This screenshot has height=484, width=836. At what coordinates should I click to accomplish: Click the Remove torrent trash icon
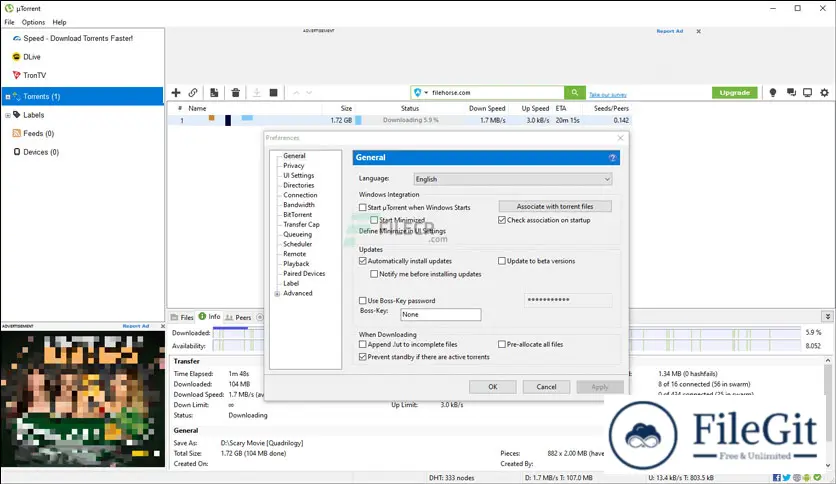(x=236, y=93)
